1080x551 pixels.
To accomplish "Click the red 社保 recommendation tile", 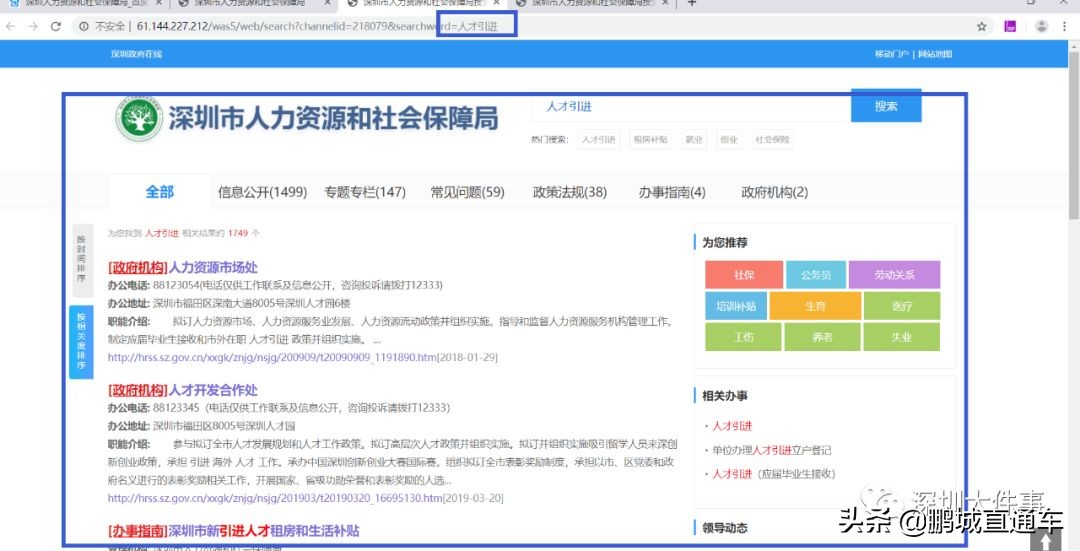I will (x=744, y=275).
